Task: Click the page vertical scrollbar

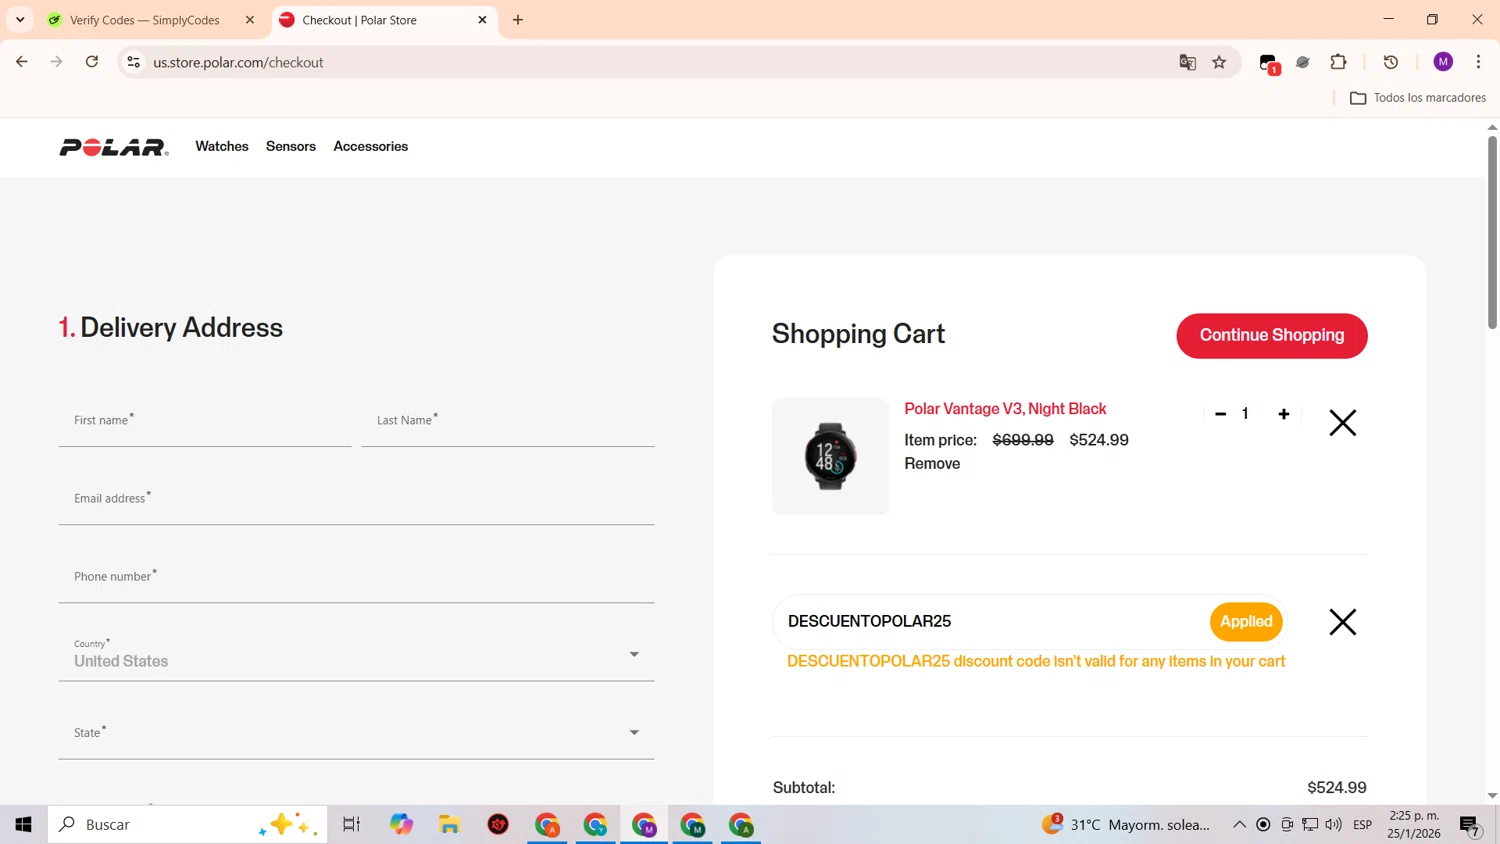Action: (1492, 232)
